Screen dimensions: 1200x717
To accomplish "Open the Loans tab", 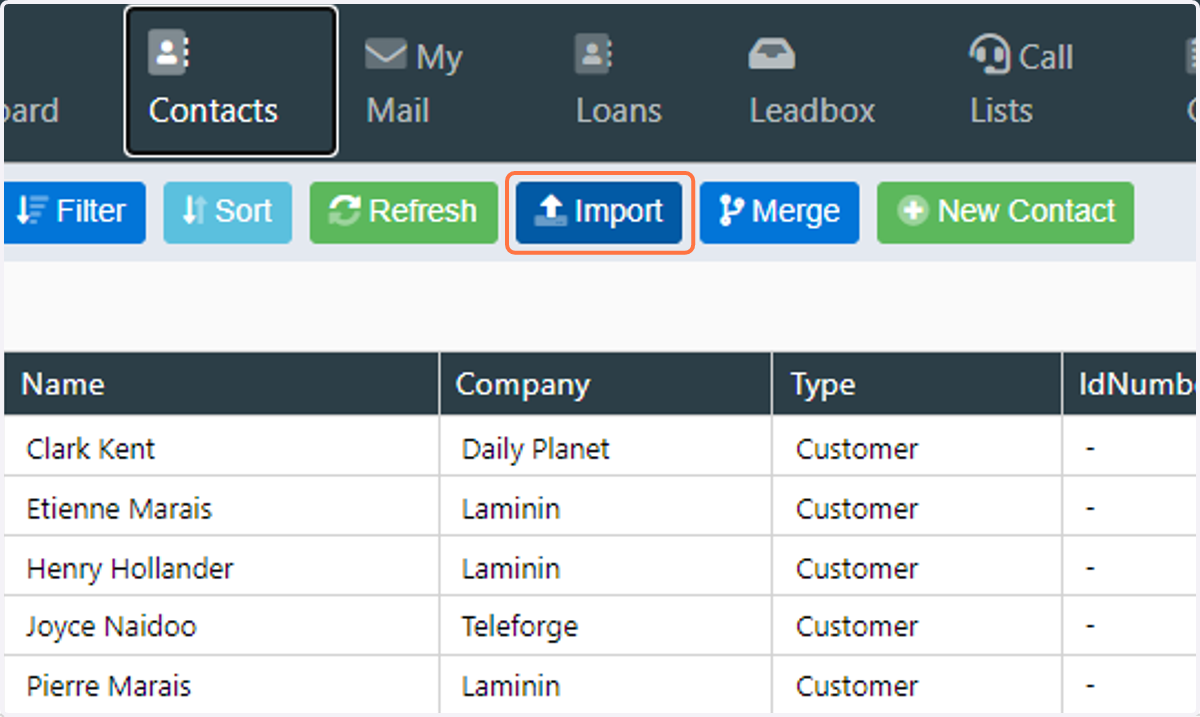I will pos(618,82).
